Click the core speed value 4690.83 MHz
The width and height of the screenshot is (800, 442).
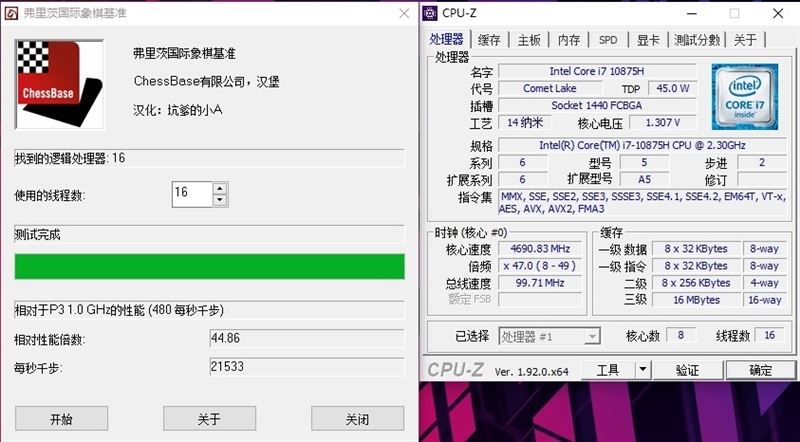click(540, 249)
